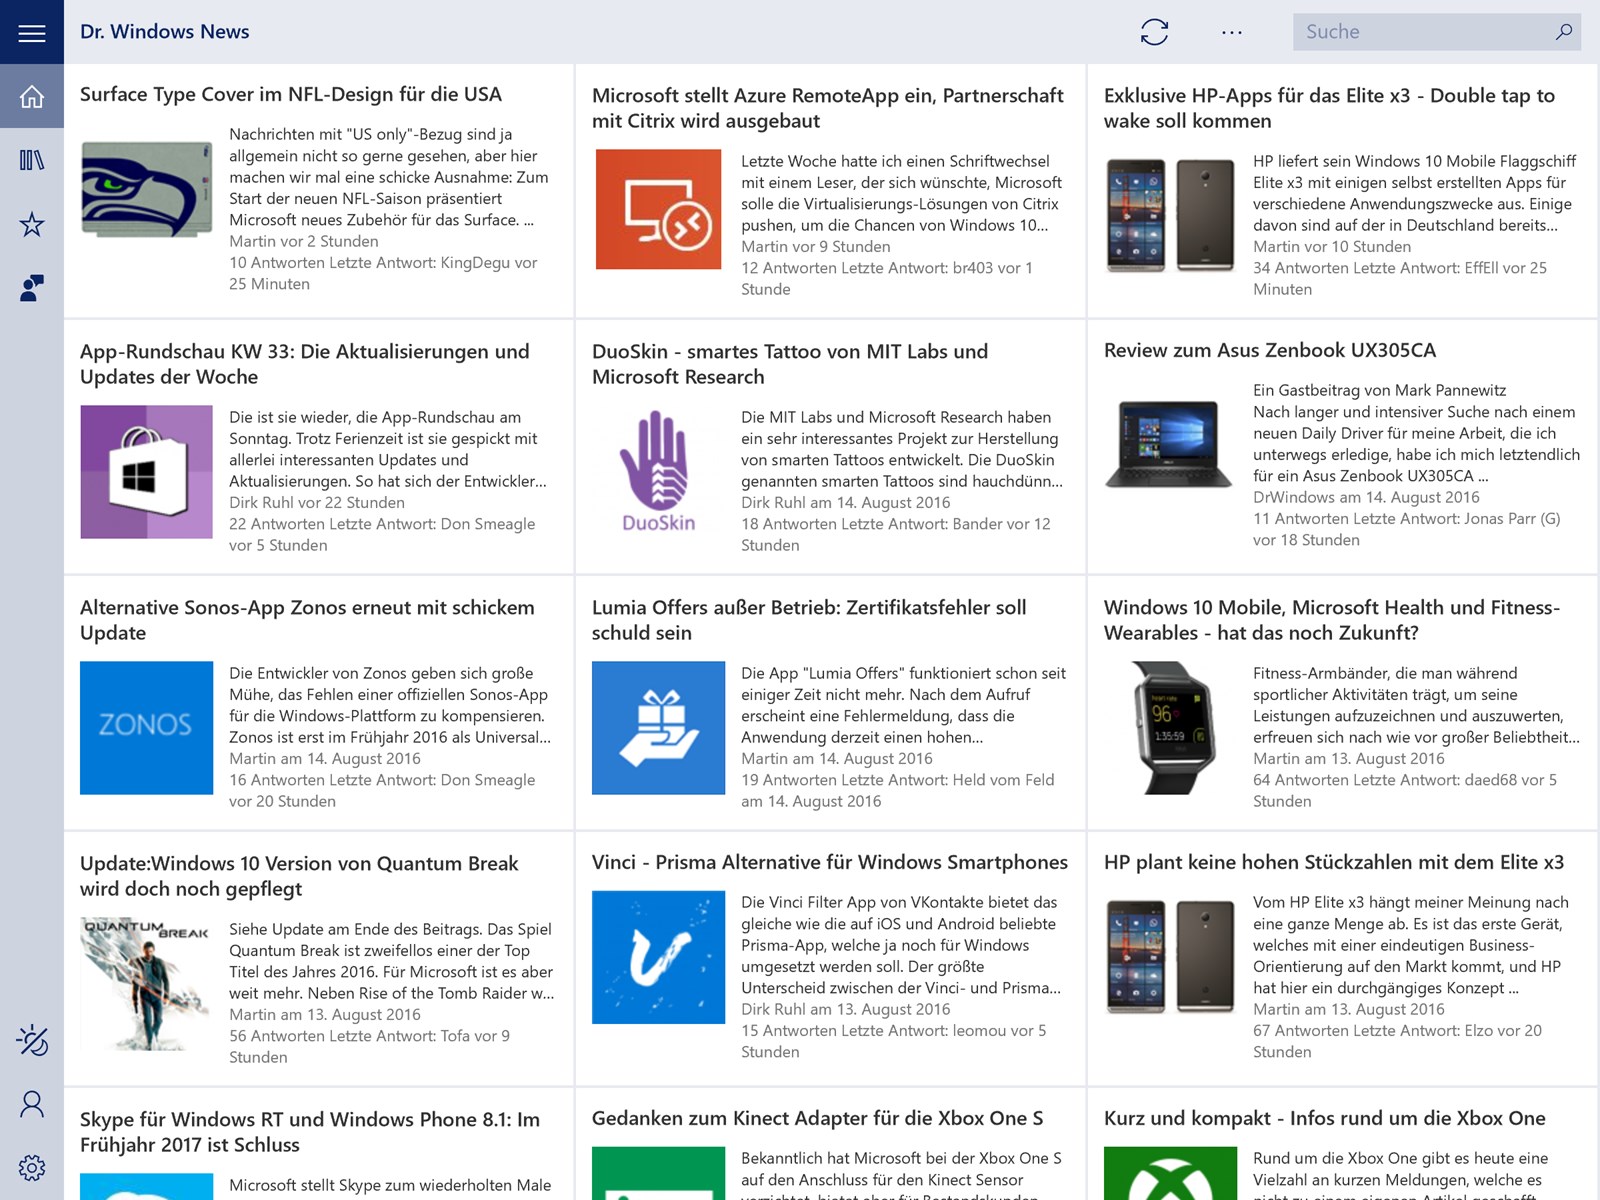
Task: Open HP plant keine hohen Stückzahlen article
Action: [x=1334, y=862]
